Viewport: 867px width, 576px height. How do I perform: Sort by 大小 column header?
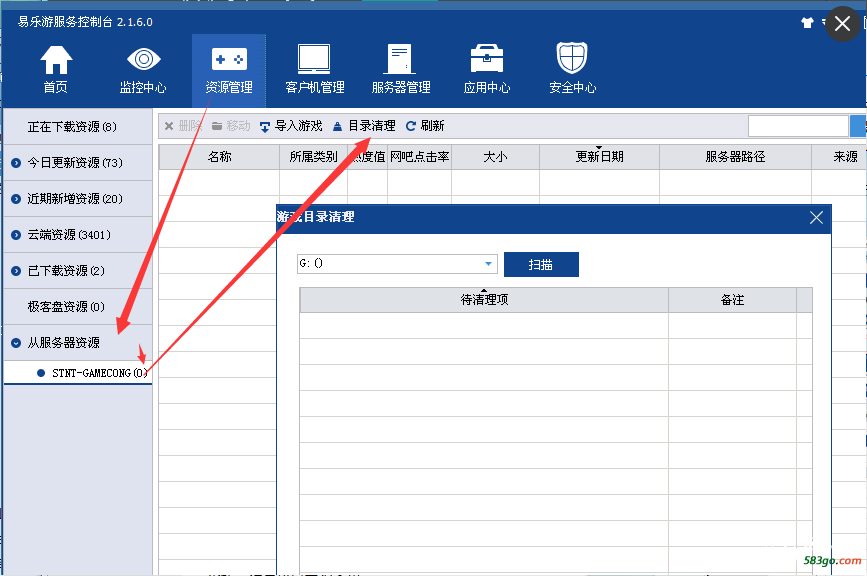pos(495,157)
